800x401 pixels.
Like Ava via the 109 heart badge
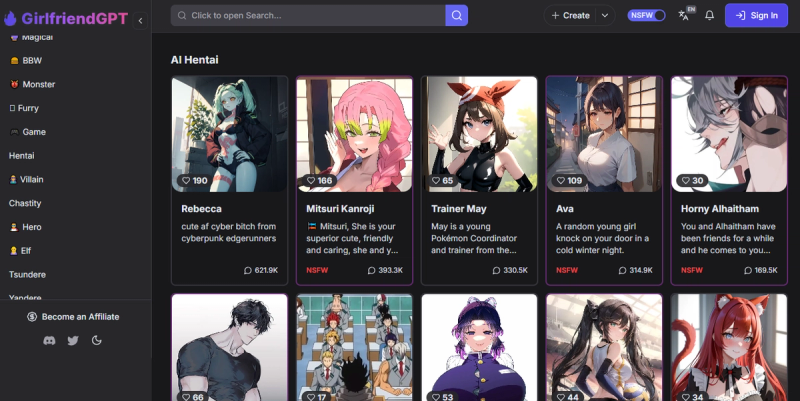[569, 180]
